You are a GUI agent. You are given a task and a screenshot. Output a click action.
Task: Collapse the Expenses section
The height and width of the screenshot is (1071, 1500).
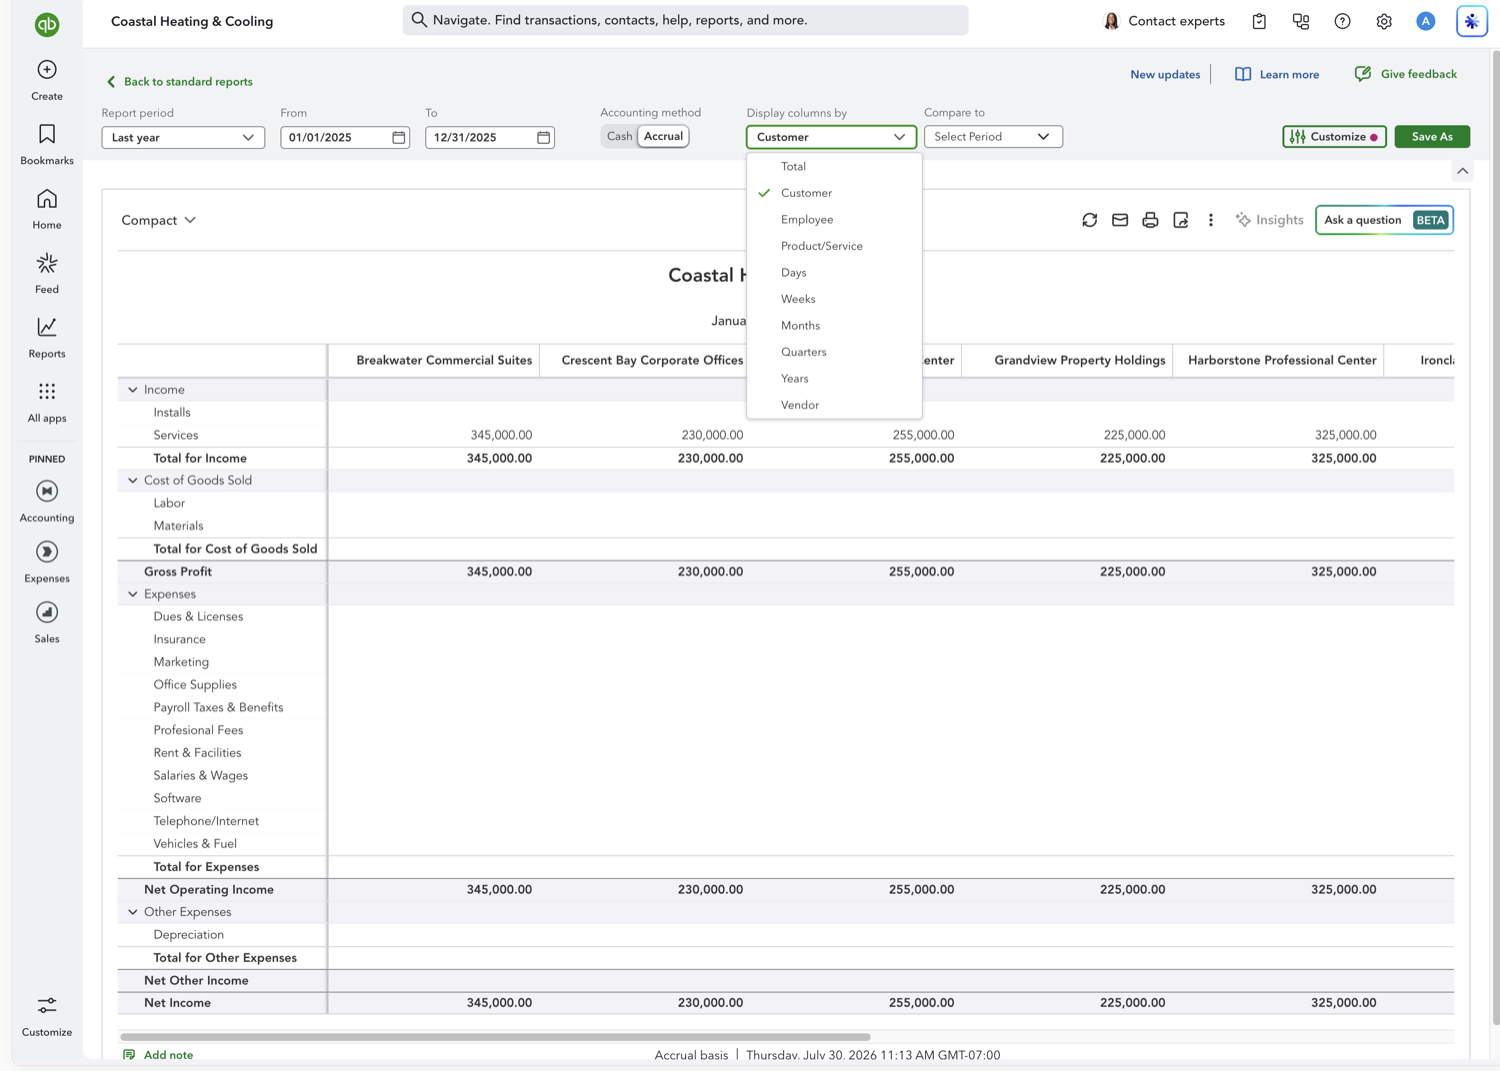tap(133, 594)
